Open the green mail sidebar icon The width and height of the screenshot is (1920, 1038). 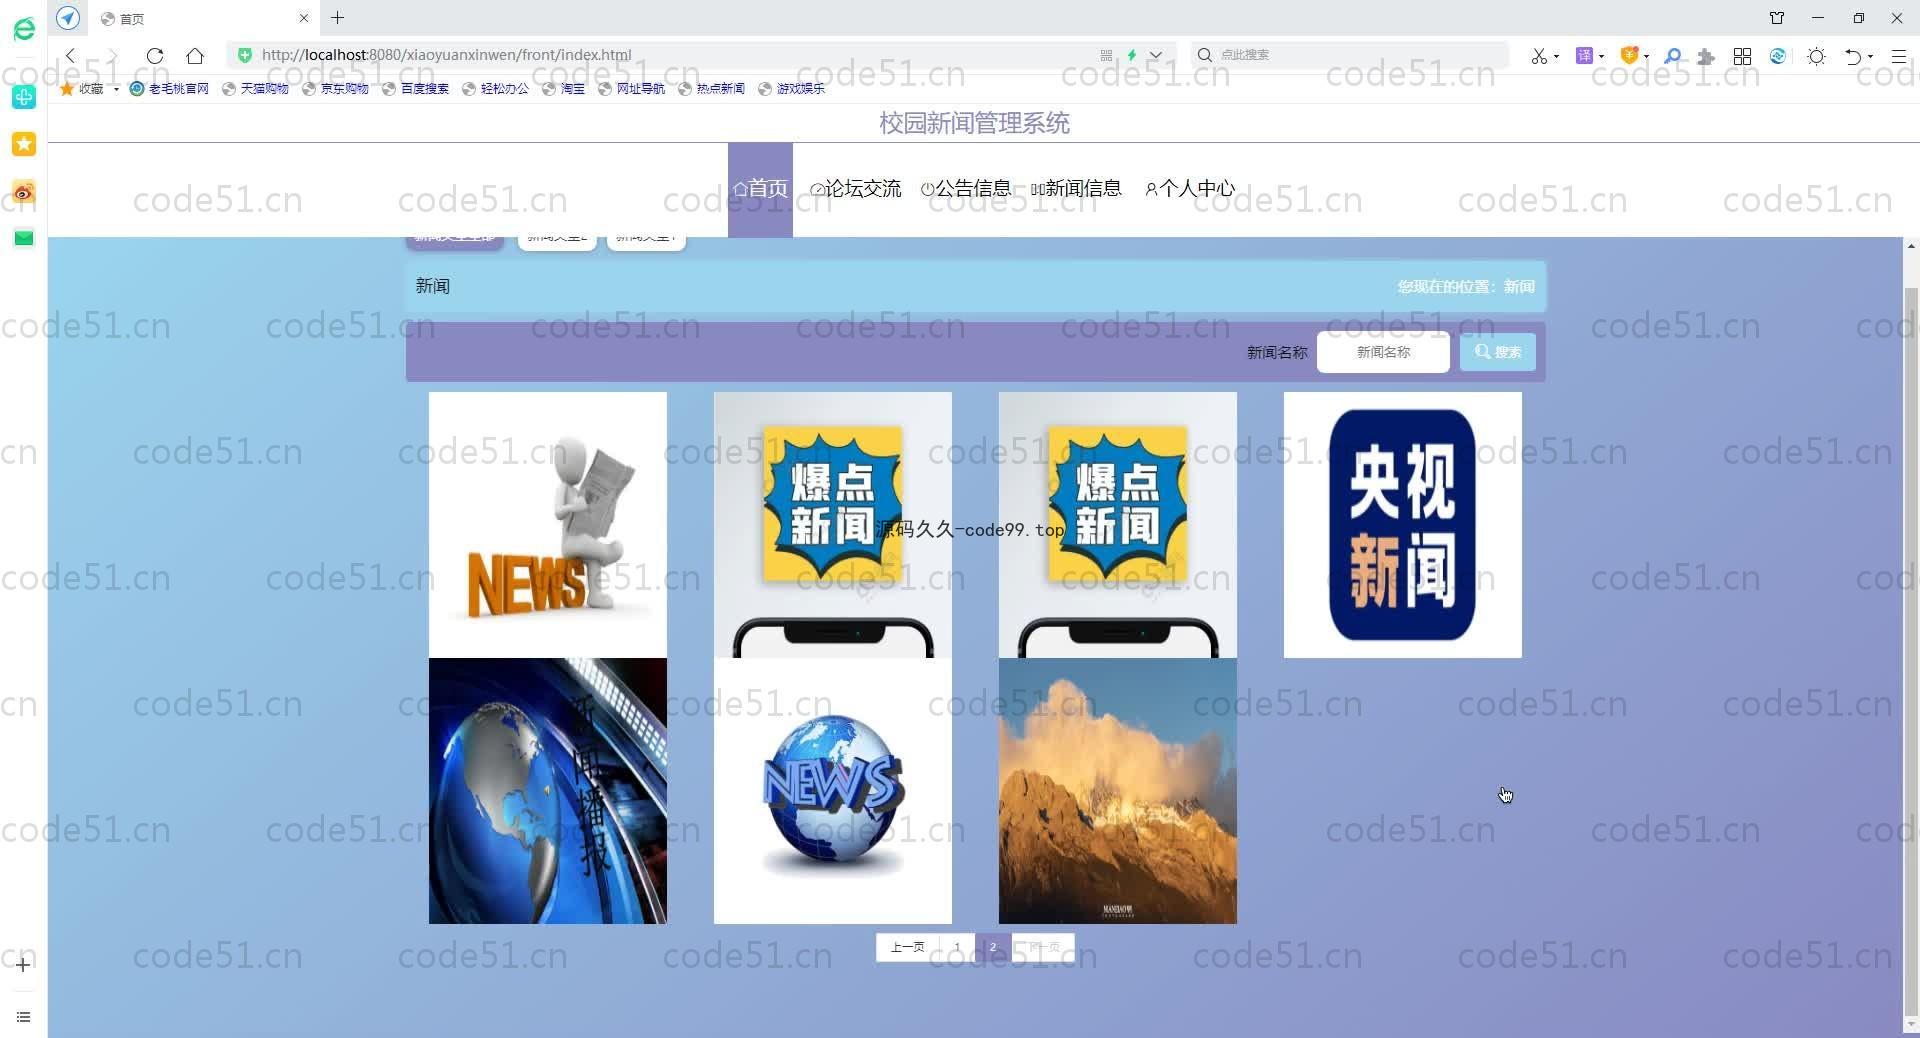(24, 238)
